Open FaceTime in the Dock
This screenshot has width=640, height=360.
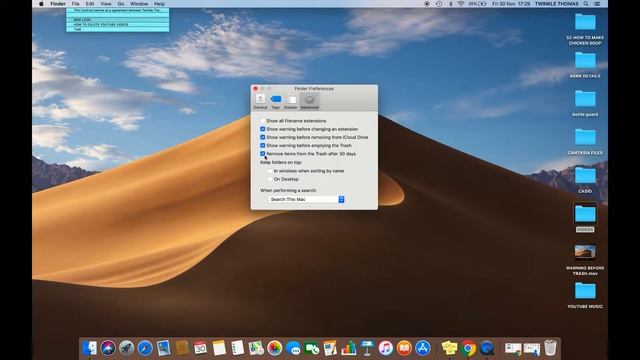pyautogui.click(x=311, y=348)
